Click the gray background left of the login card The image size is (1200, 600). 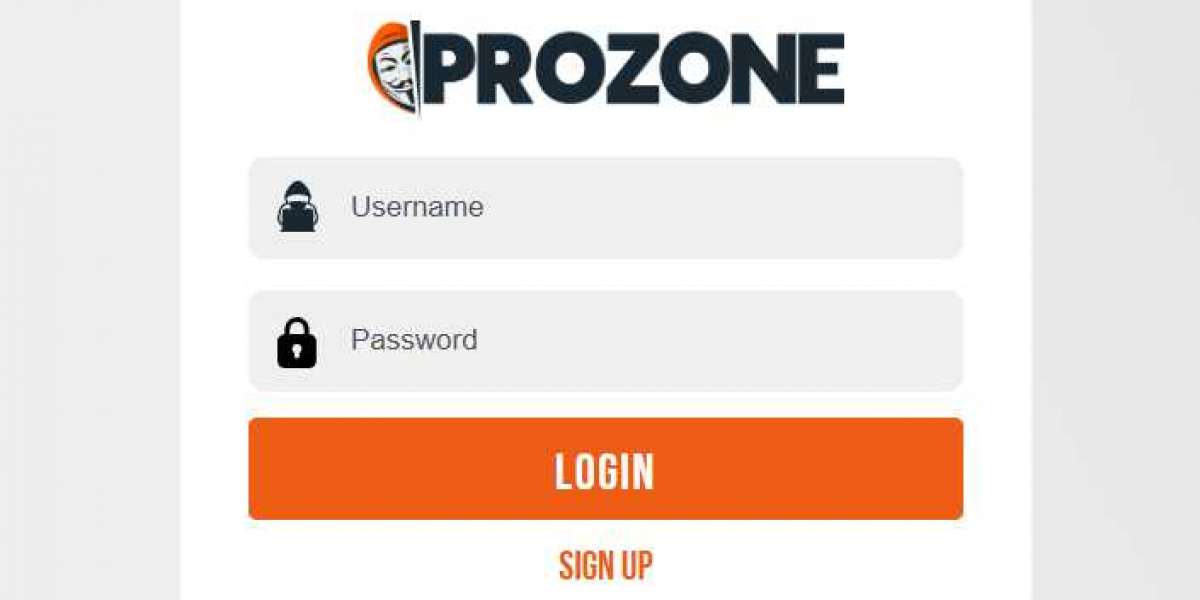[x=90, y=300]
